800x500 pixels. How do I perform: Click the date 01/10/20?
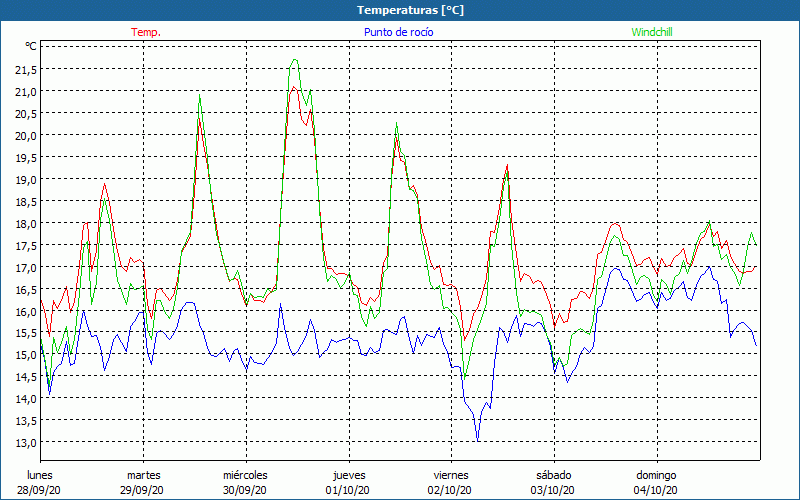pyautogui.click(x=347, y=490)
